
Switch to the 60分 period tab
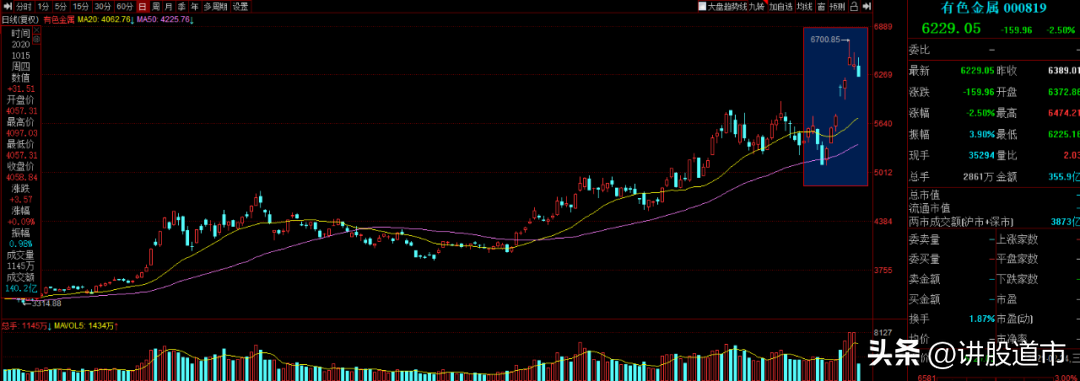coord(125,6)
